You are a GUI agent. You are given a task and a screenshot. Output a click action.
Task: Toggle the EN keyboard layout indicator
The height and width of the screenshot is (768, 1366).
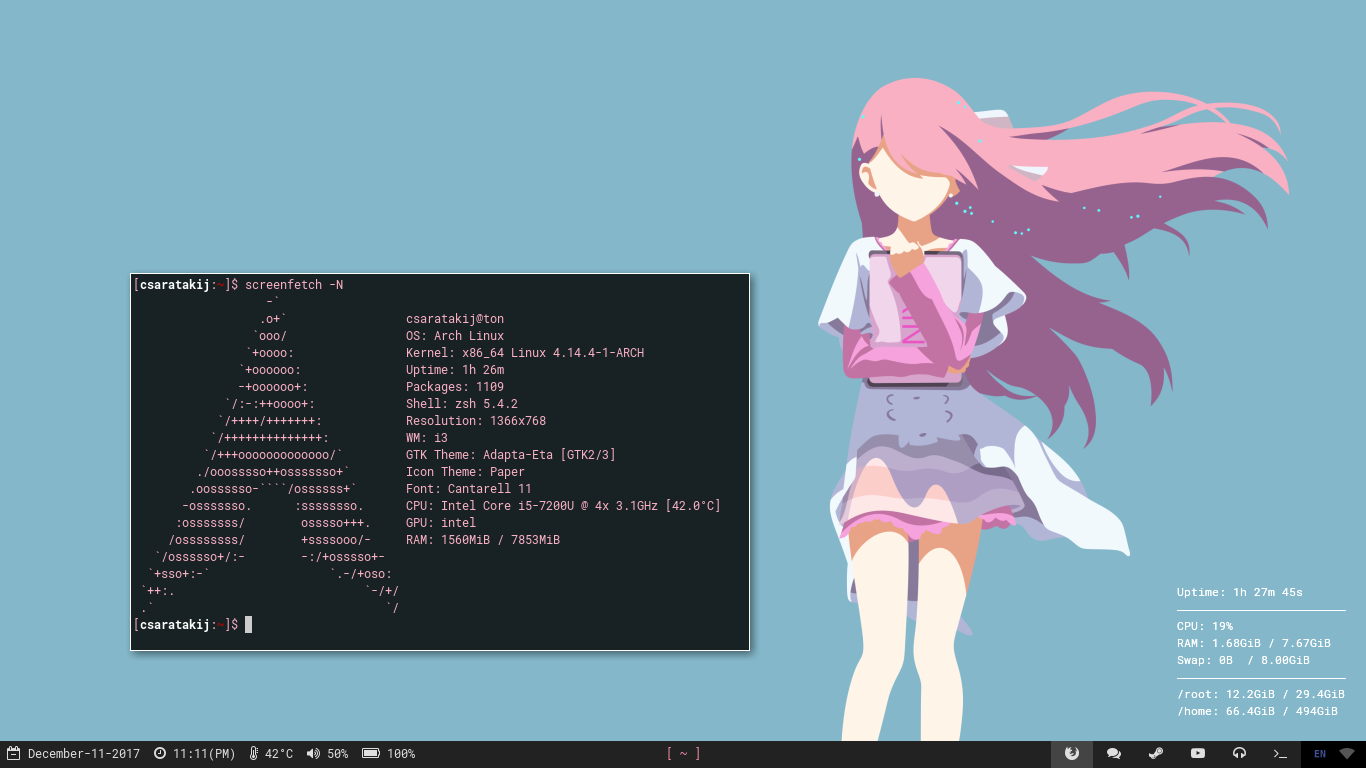point(1320,754)
